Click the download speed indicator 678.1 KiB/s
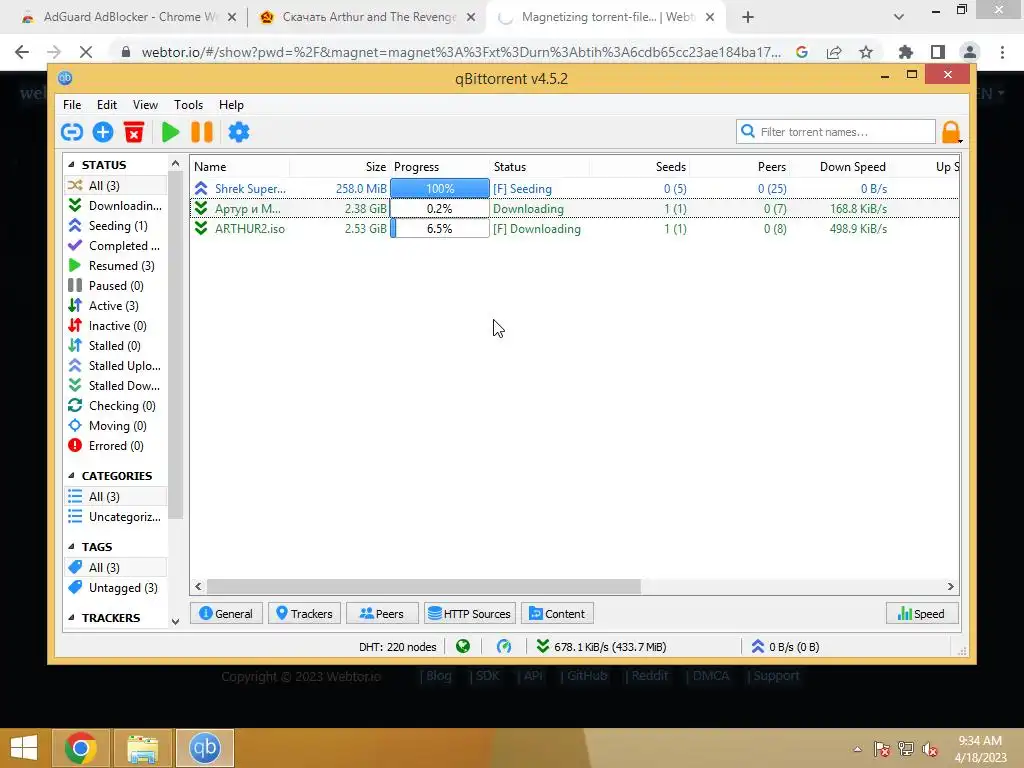The width and height of the screenshot is (1024, 768). [x=601, y=647]
